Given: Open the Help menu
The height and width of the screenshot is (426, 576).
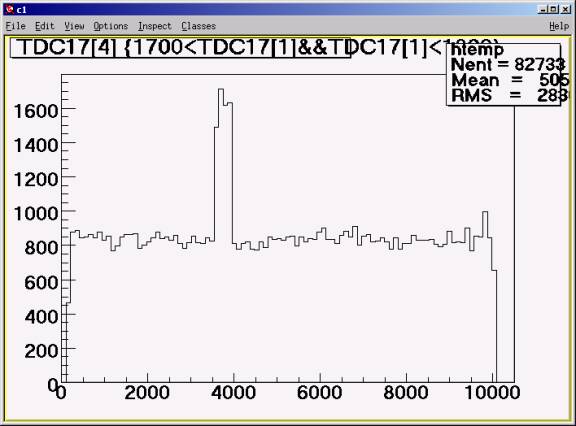Looking at the screenshot, I should tap(559, 26).
